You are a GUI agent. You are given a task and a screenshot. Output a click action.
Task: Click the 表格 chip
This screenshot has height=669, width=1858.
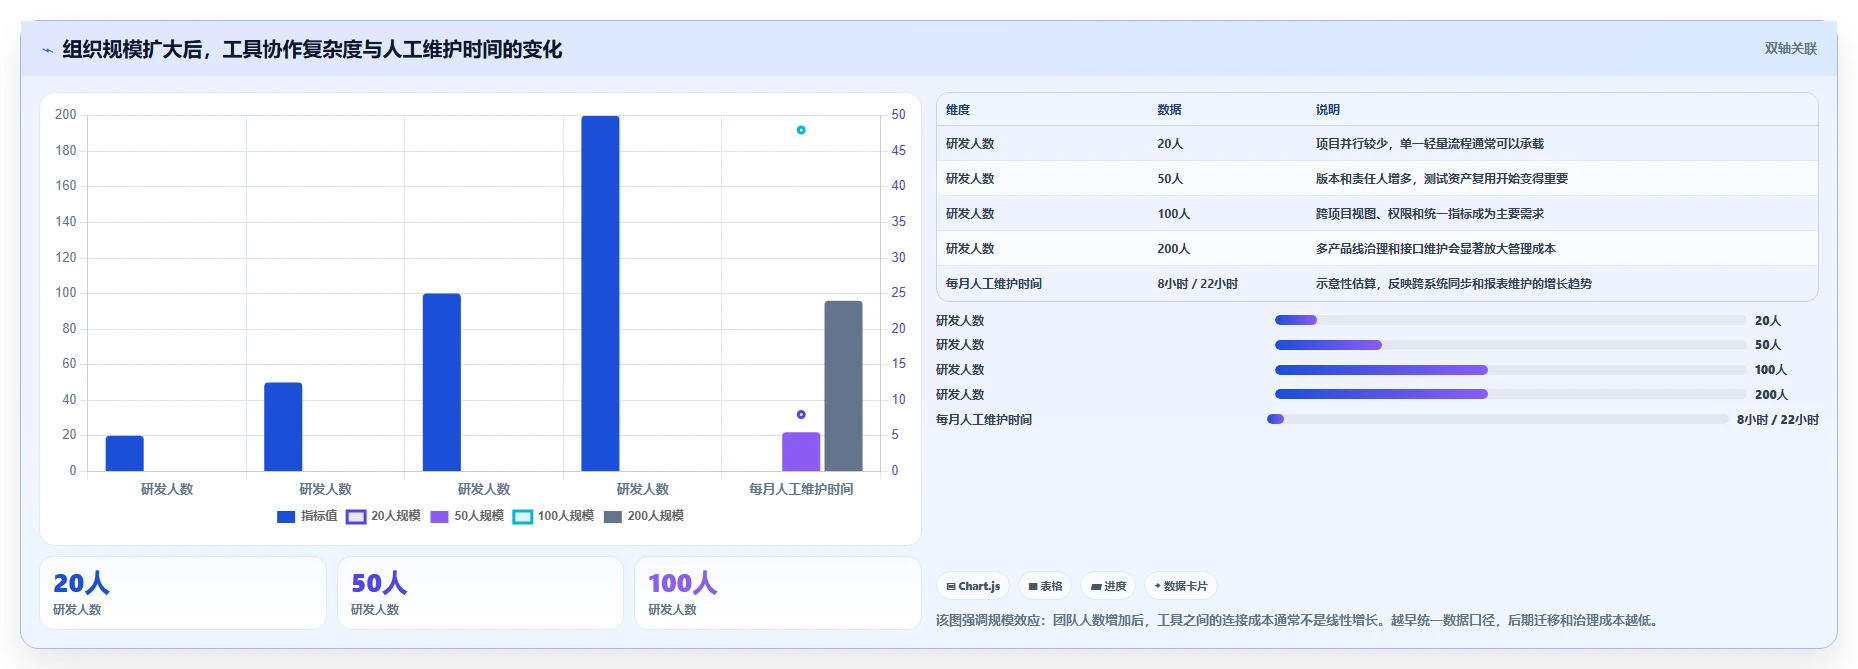tap(1045, 586)
